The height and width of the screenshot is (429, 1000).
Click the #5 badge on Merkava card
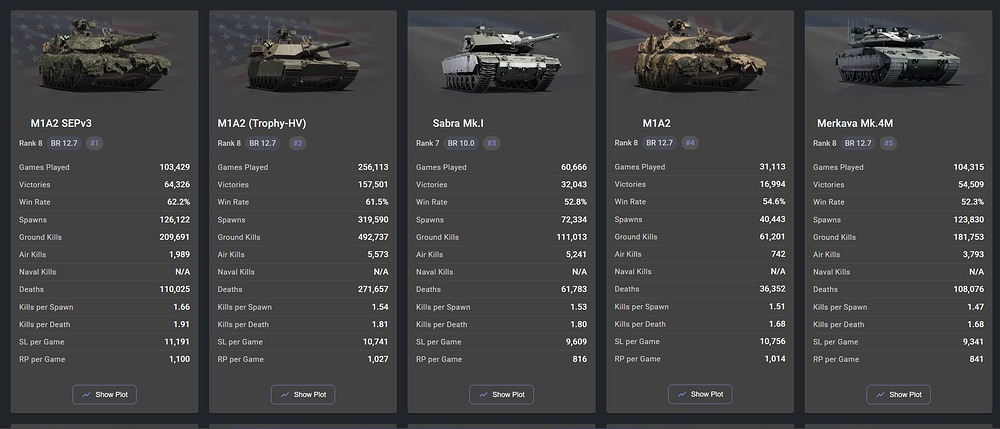pyautogui.click(x=888, y=143)
